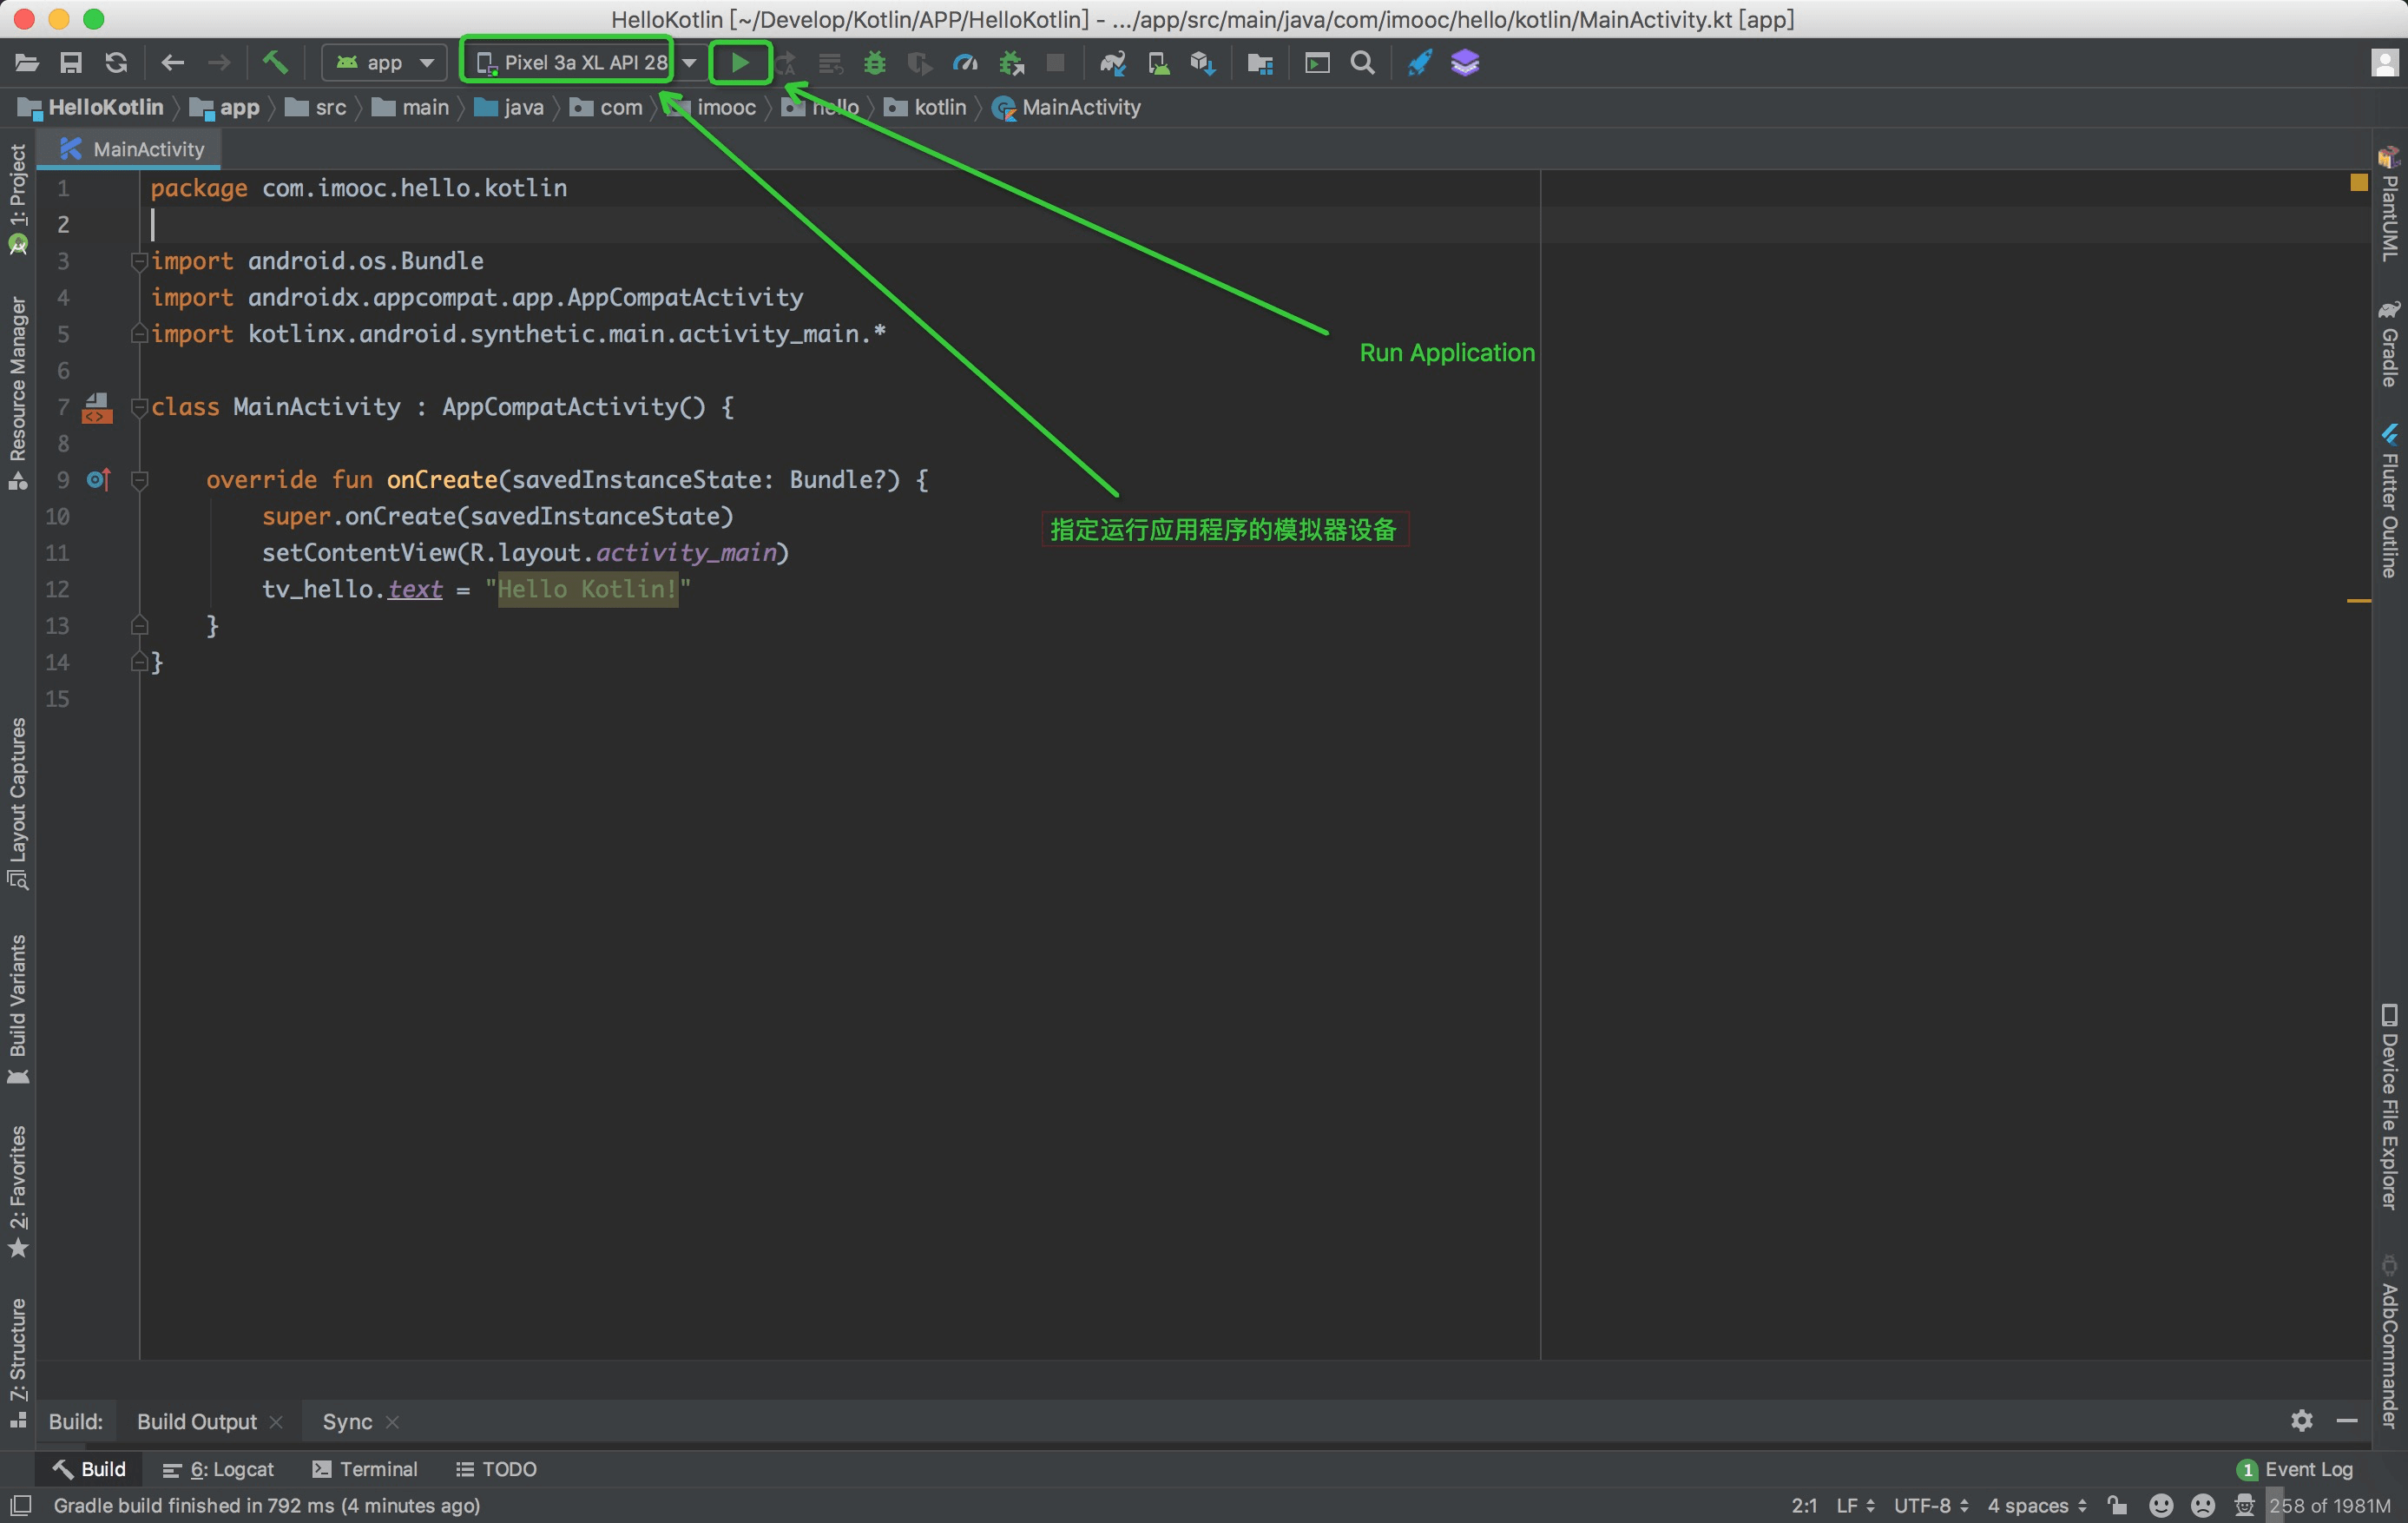Navigate back with the left arrow

pos(173,63)
